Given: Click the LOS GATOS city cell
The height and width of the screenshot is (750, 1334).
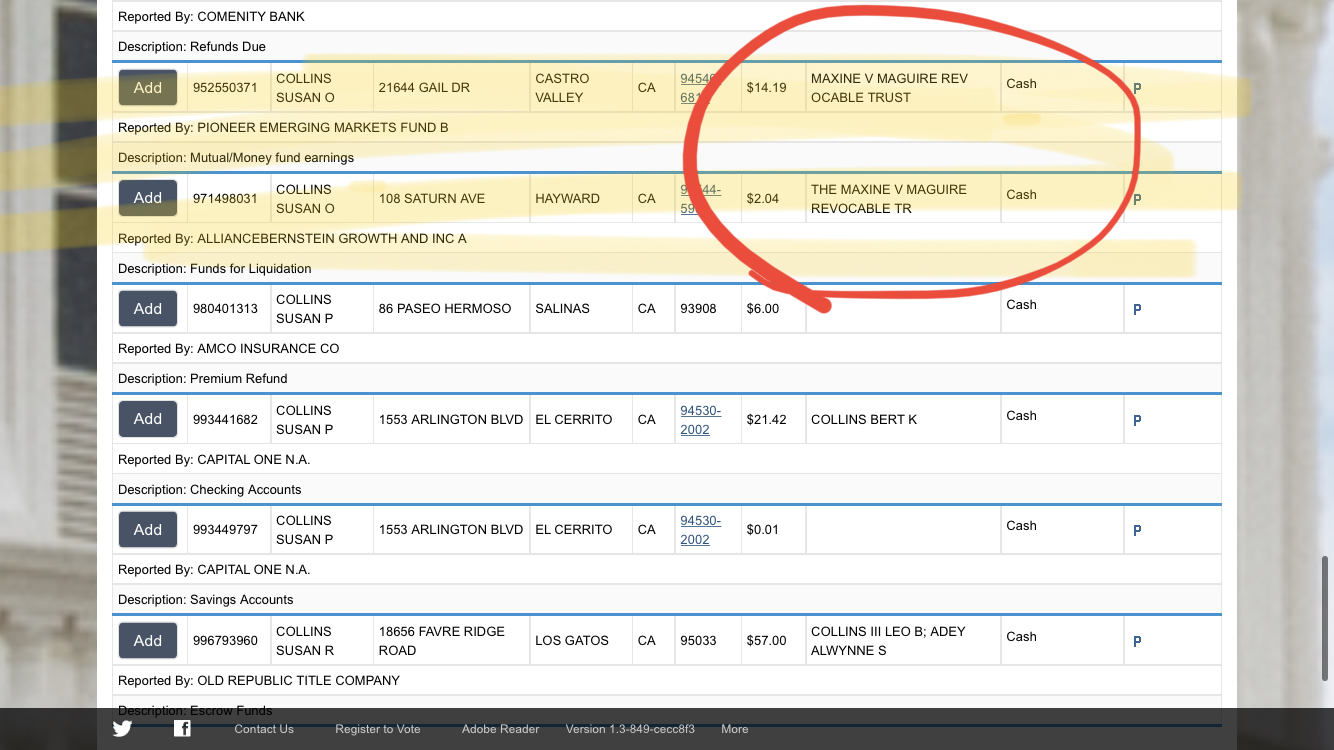Looking at the screenshot, I should (x=582, y=641).
